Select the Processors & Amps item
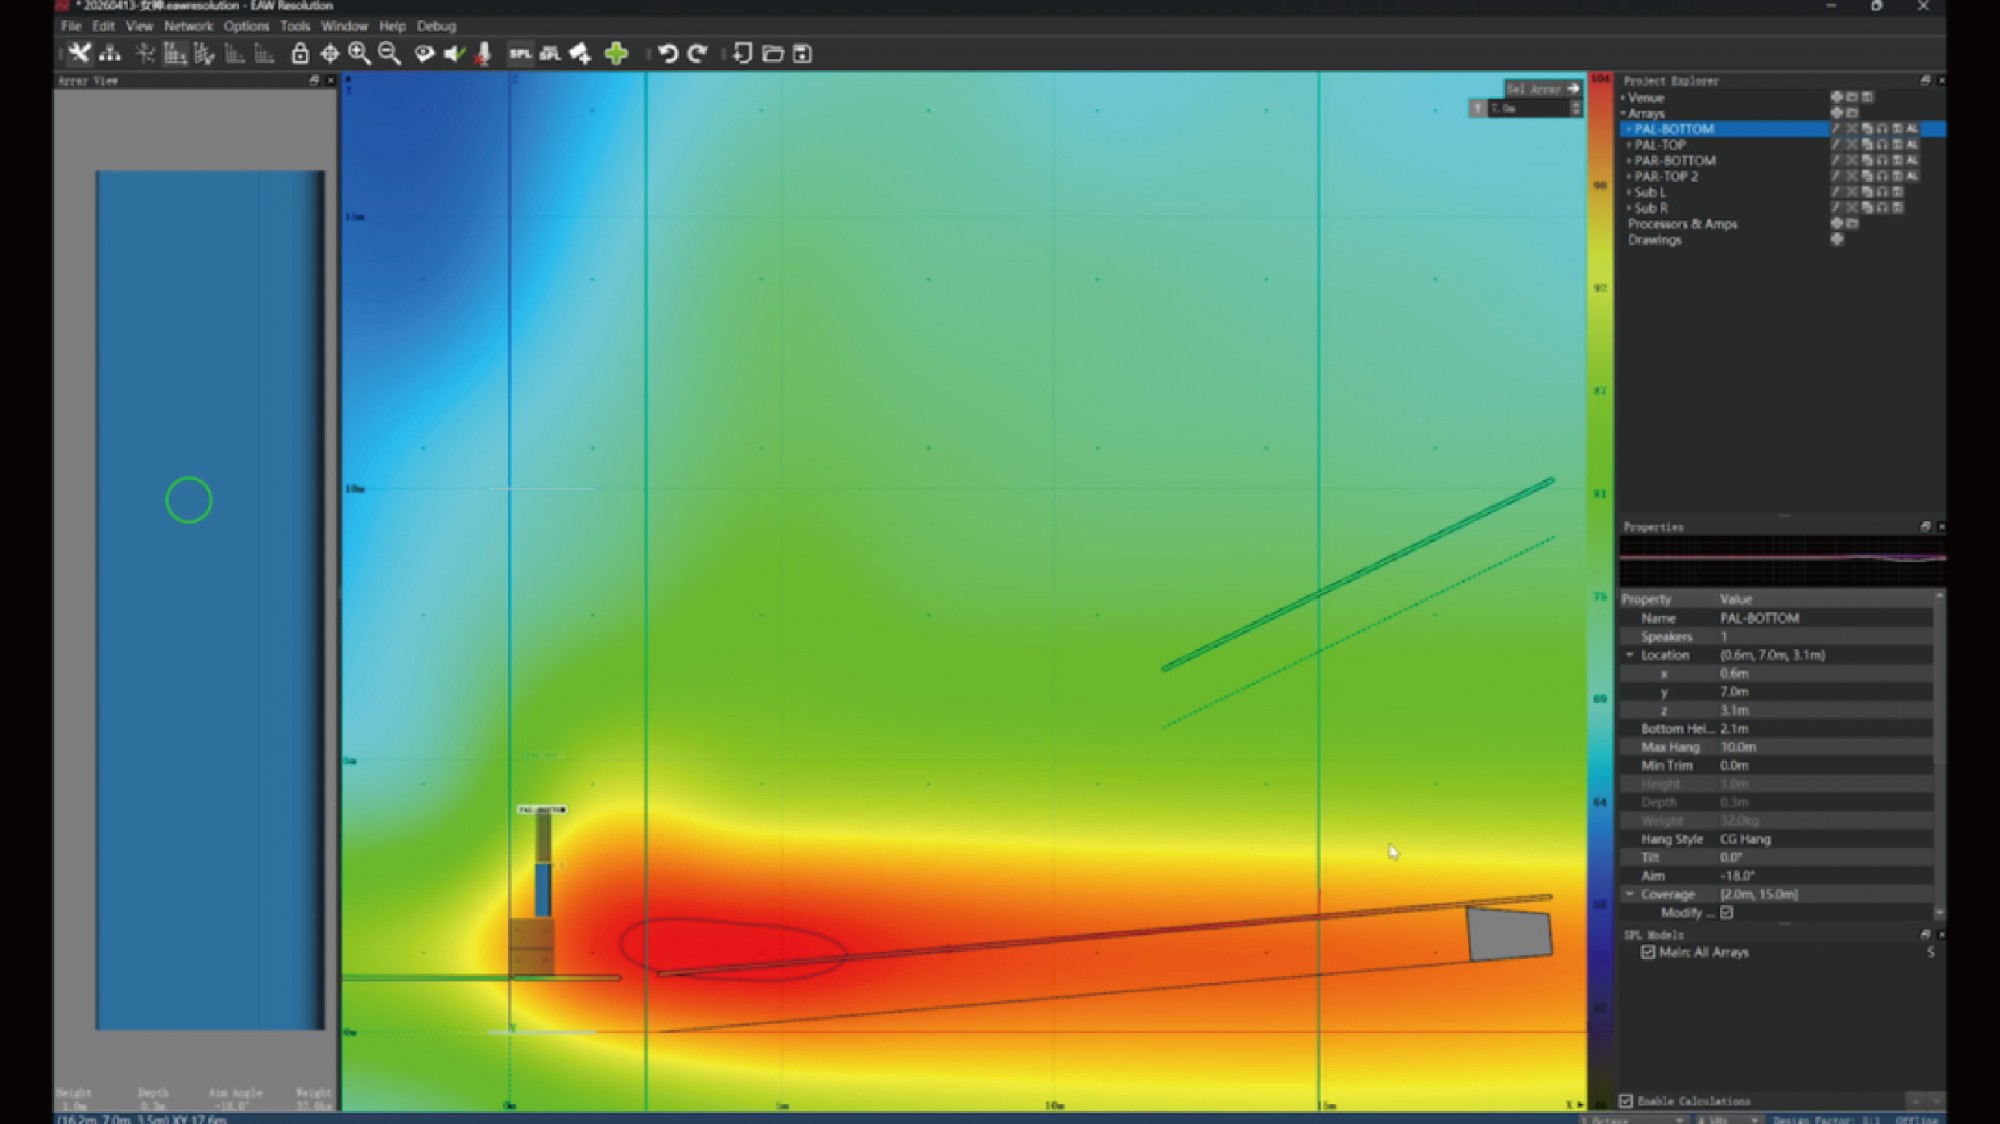 (1683, 224)
